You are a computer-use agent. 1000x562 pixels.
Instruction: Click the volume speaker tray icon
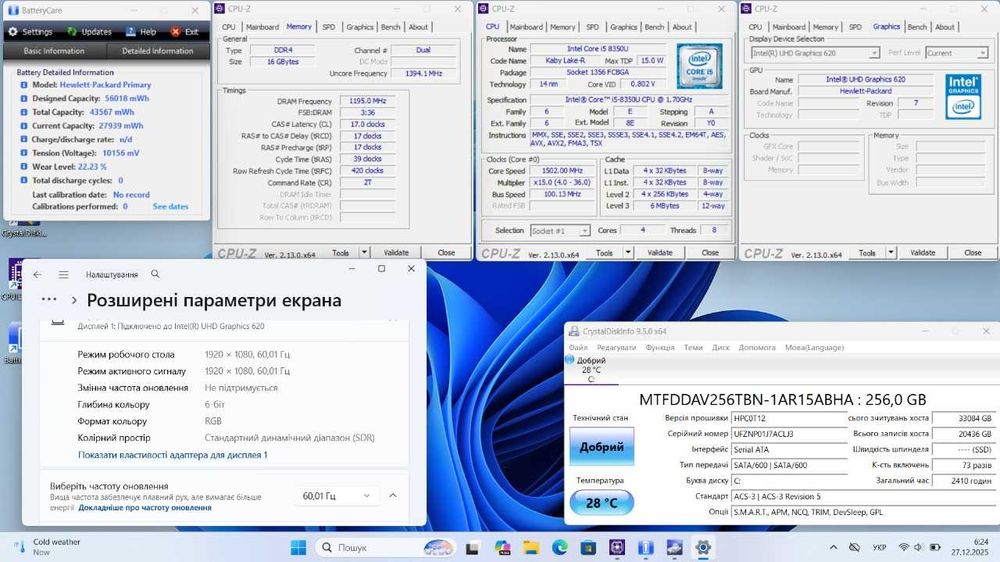click(918, 547)
